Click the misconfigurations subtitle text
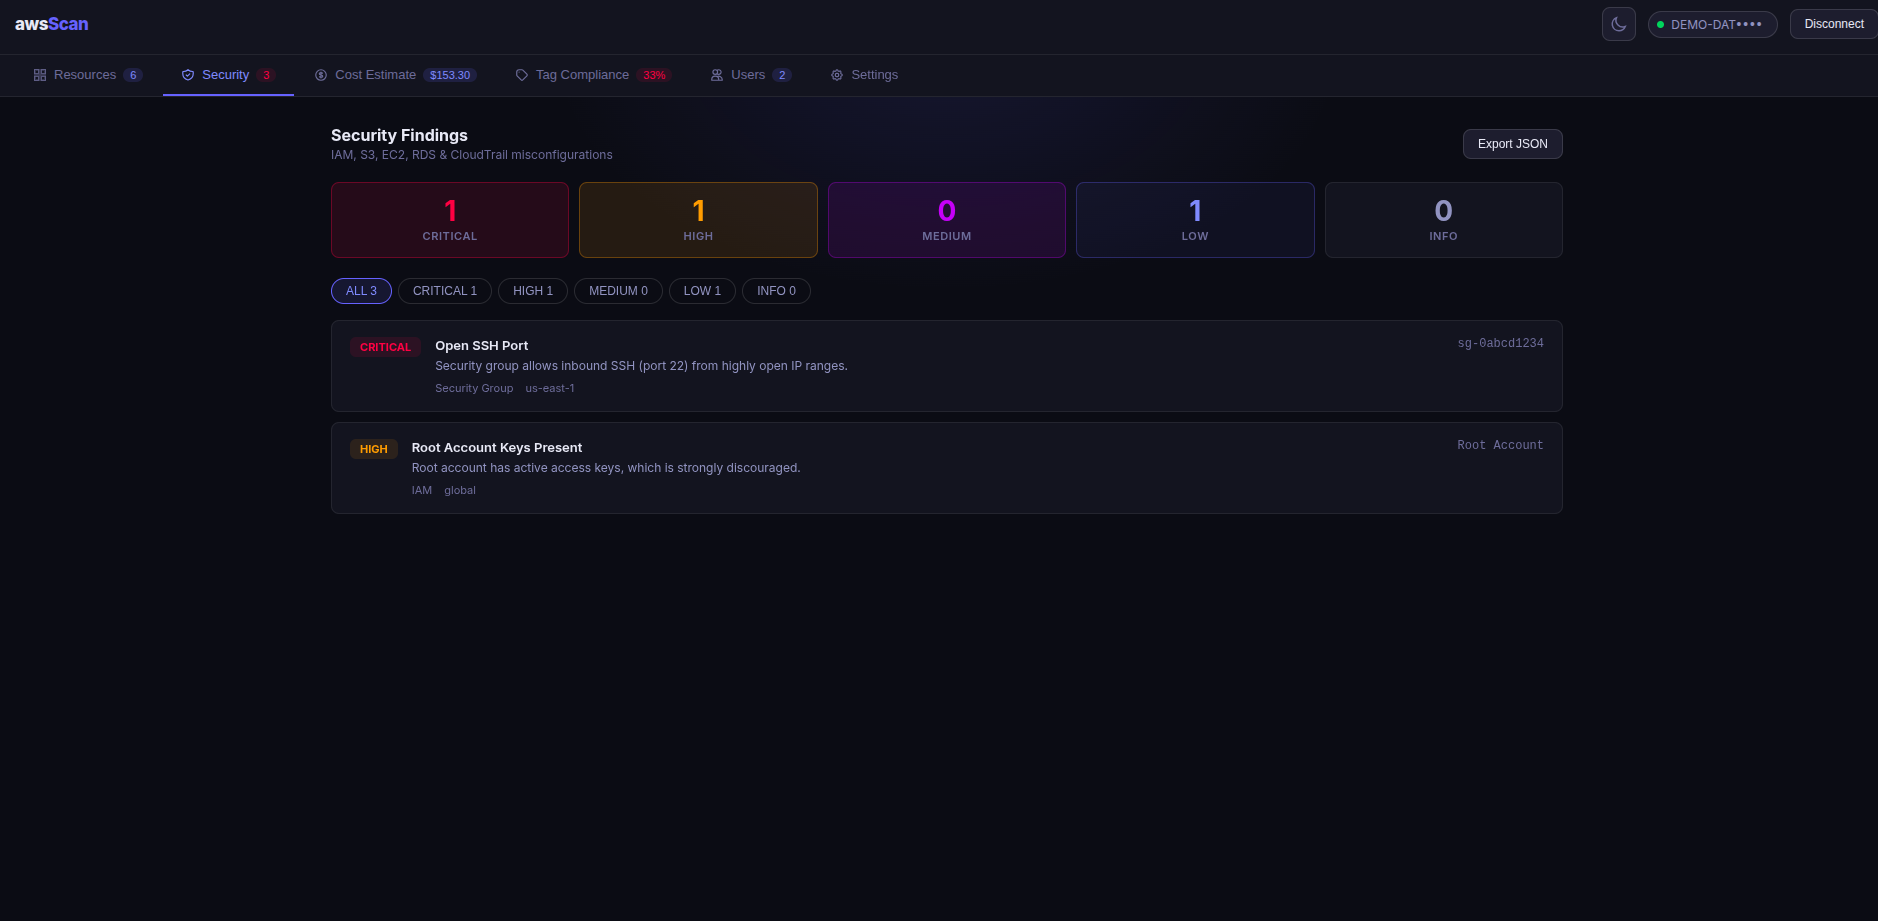This screenshot has width=1878, height=921. click(472, 155)
